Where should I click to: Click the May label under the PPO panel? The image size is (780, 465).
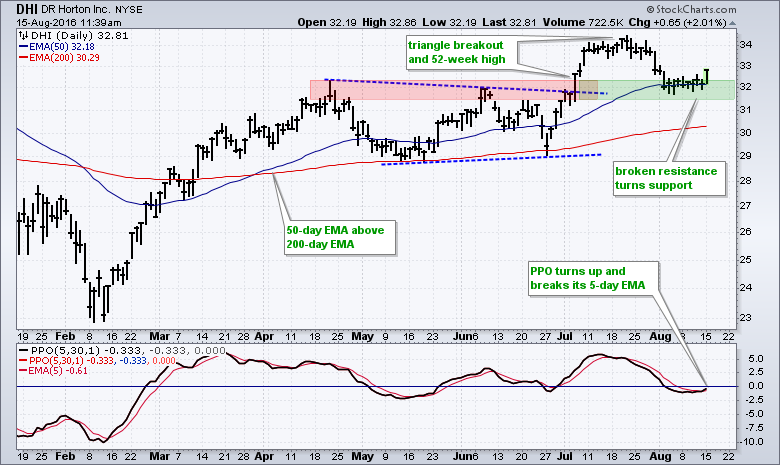pos(363,456)
